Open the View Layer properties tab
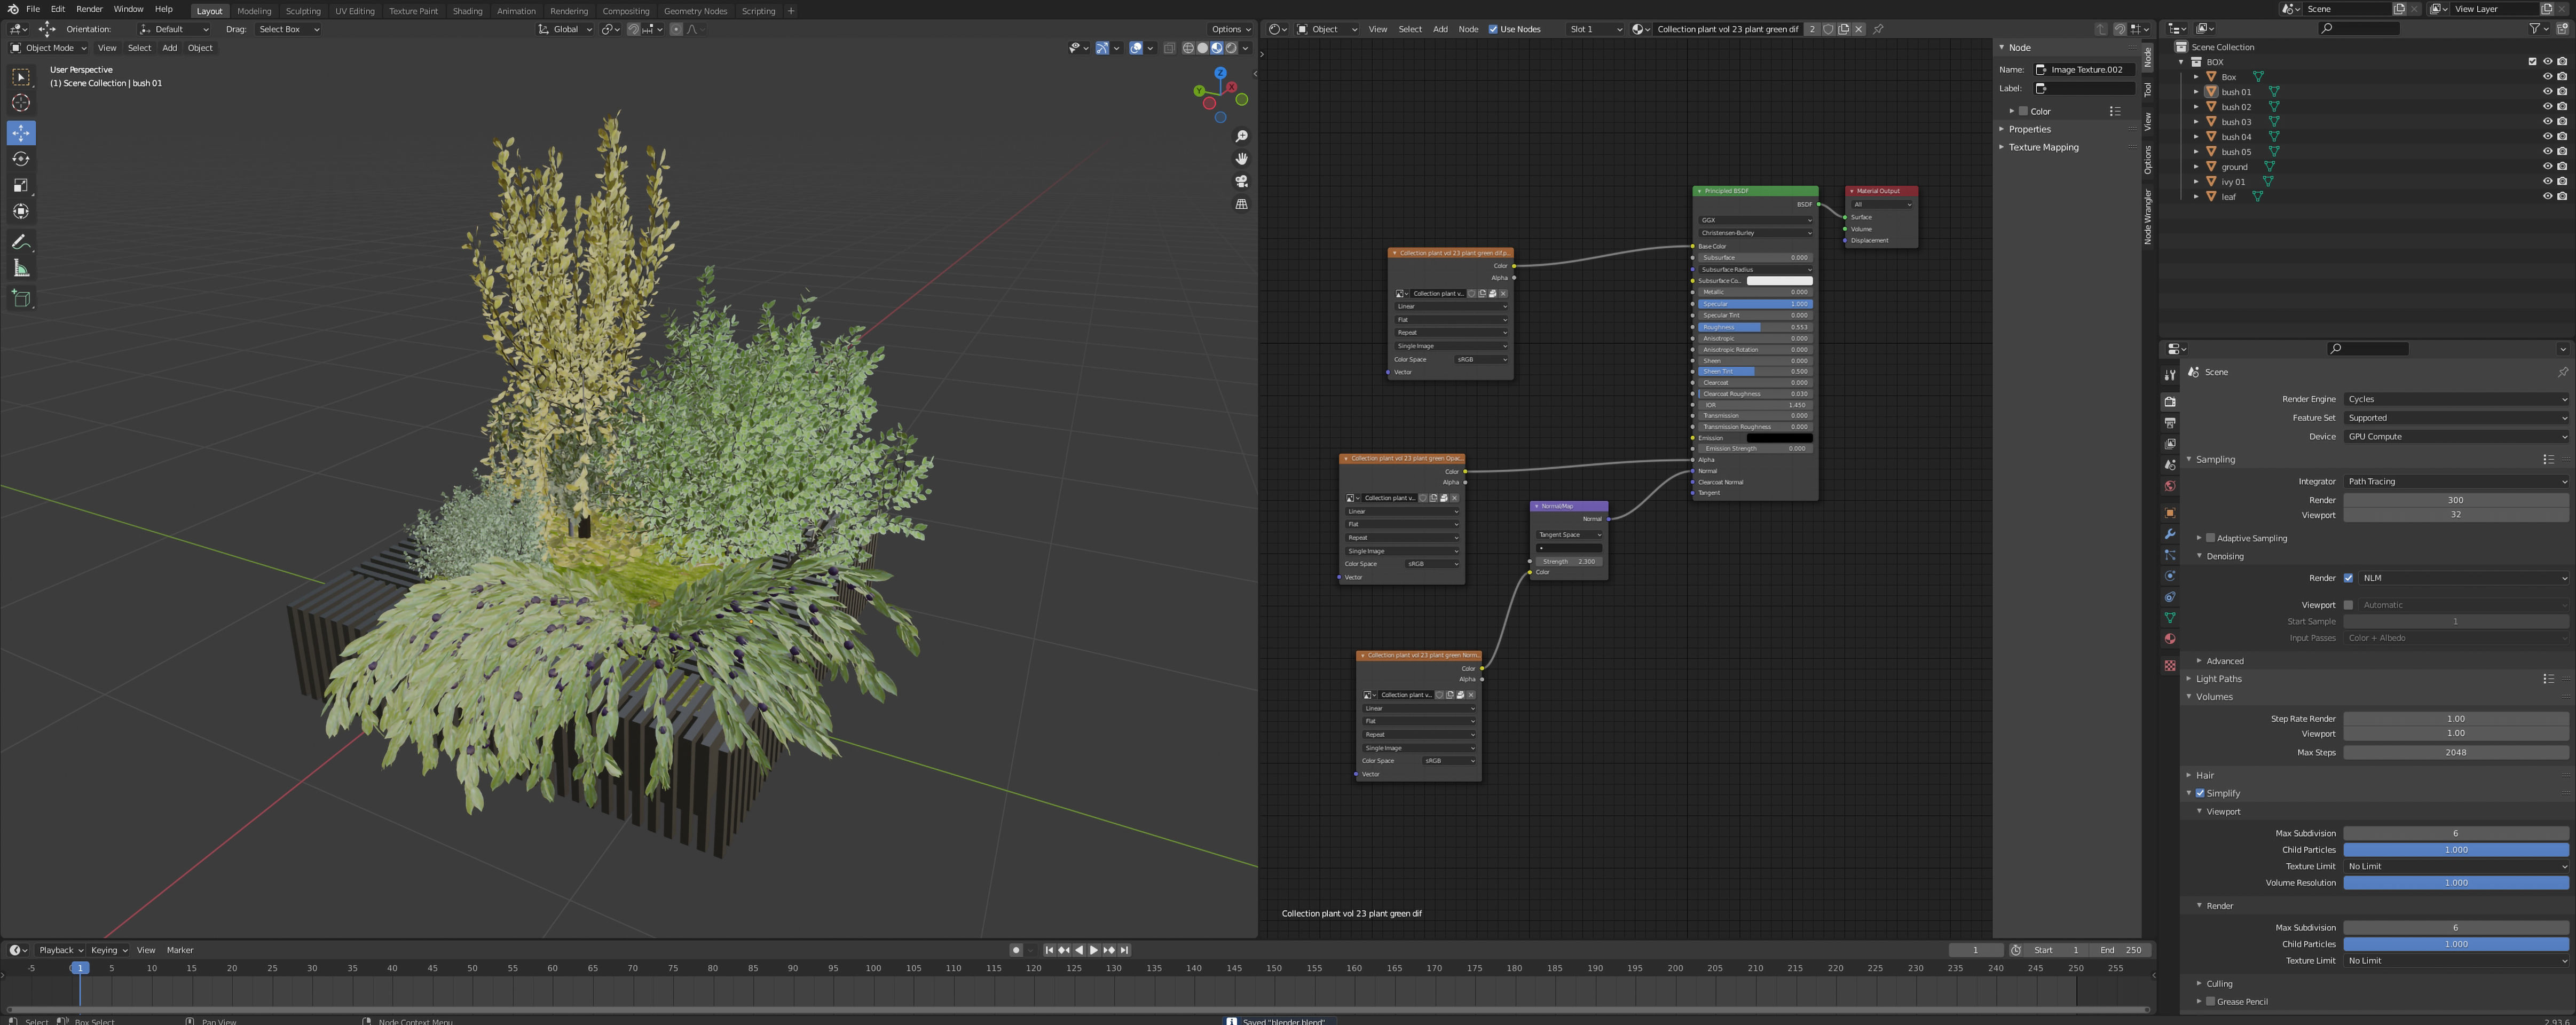Image resolution: width=2576 pixels, height=1025 pixels. pyautogui.click(x=2169, y=444)
